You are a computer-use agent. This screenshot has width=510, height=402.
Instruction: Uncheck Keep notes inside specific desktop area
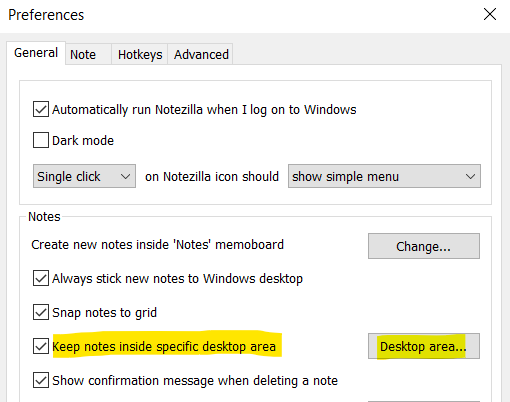tap(41, 346)
